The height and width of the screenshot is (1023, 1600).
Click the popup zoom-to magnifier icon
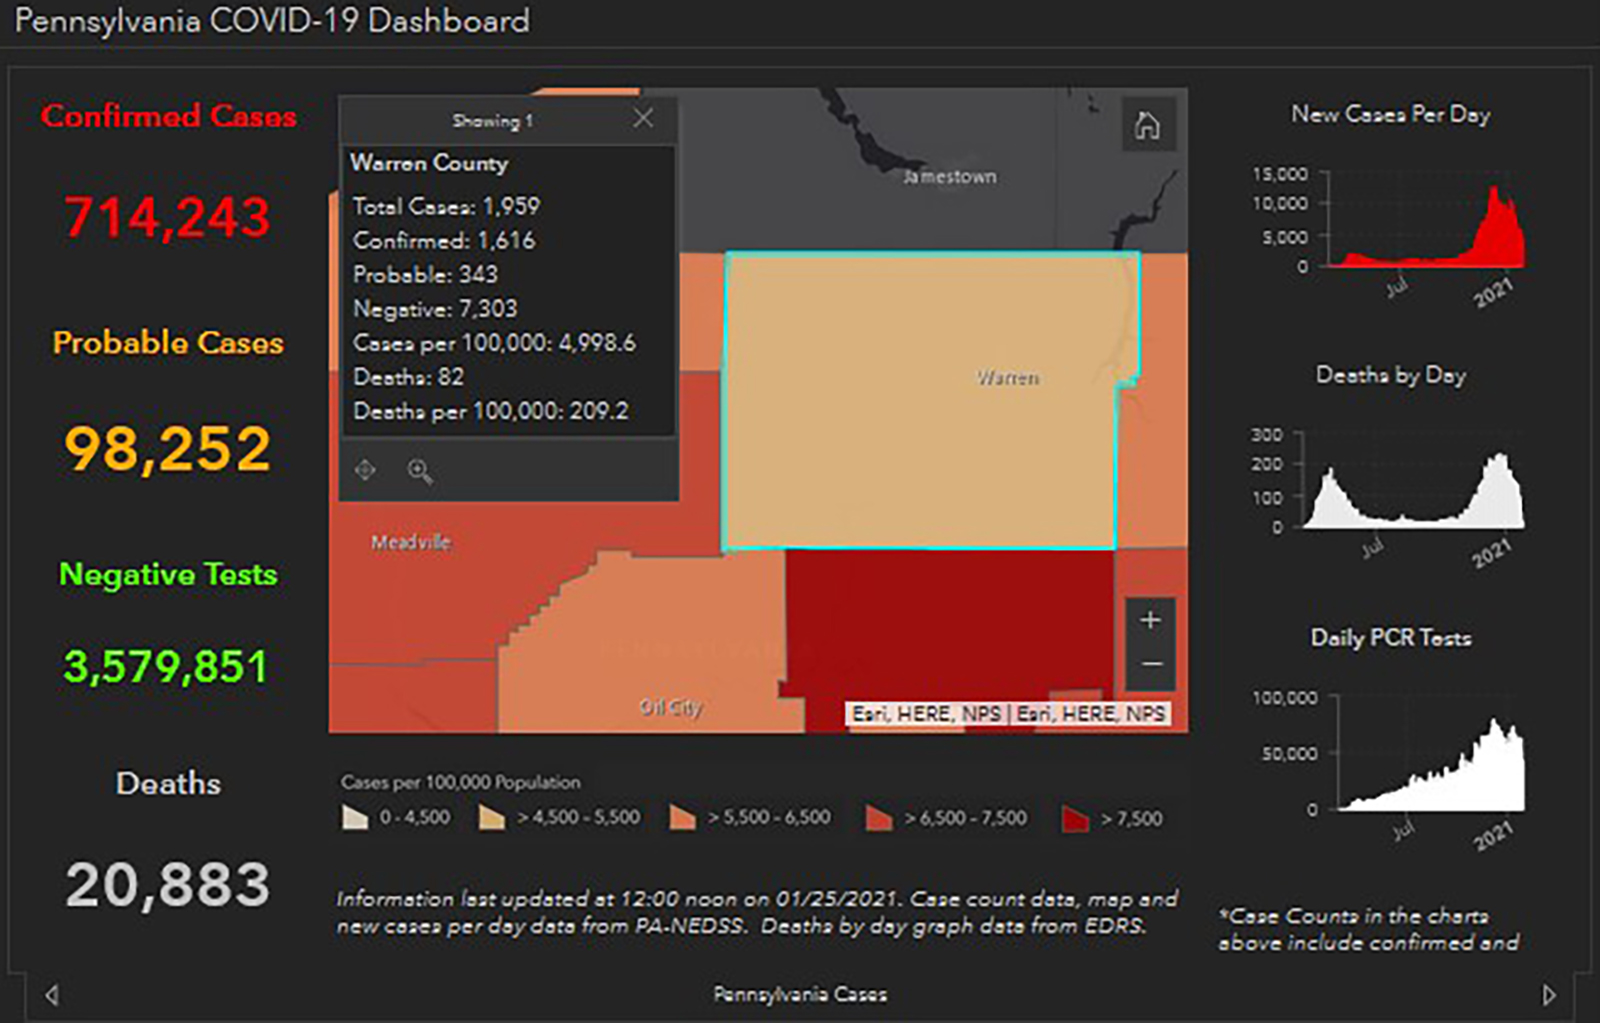(420, 471)
